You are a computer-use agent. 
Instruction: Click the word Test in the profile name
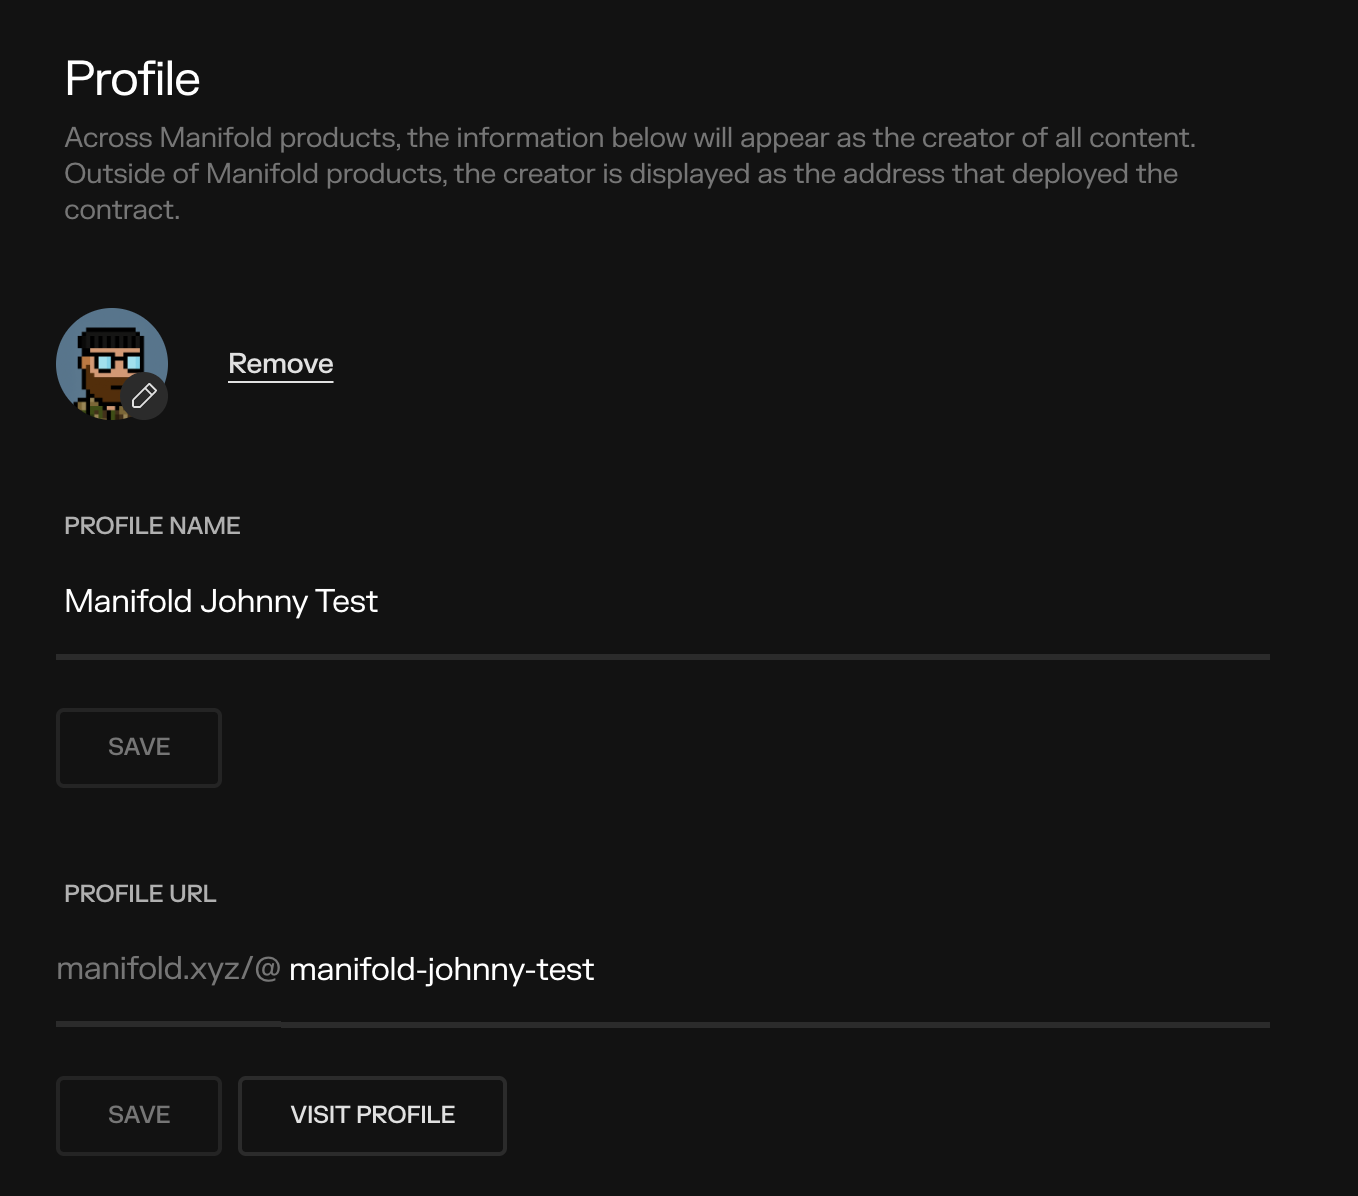(x=346, y=602)
